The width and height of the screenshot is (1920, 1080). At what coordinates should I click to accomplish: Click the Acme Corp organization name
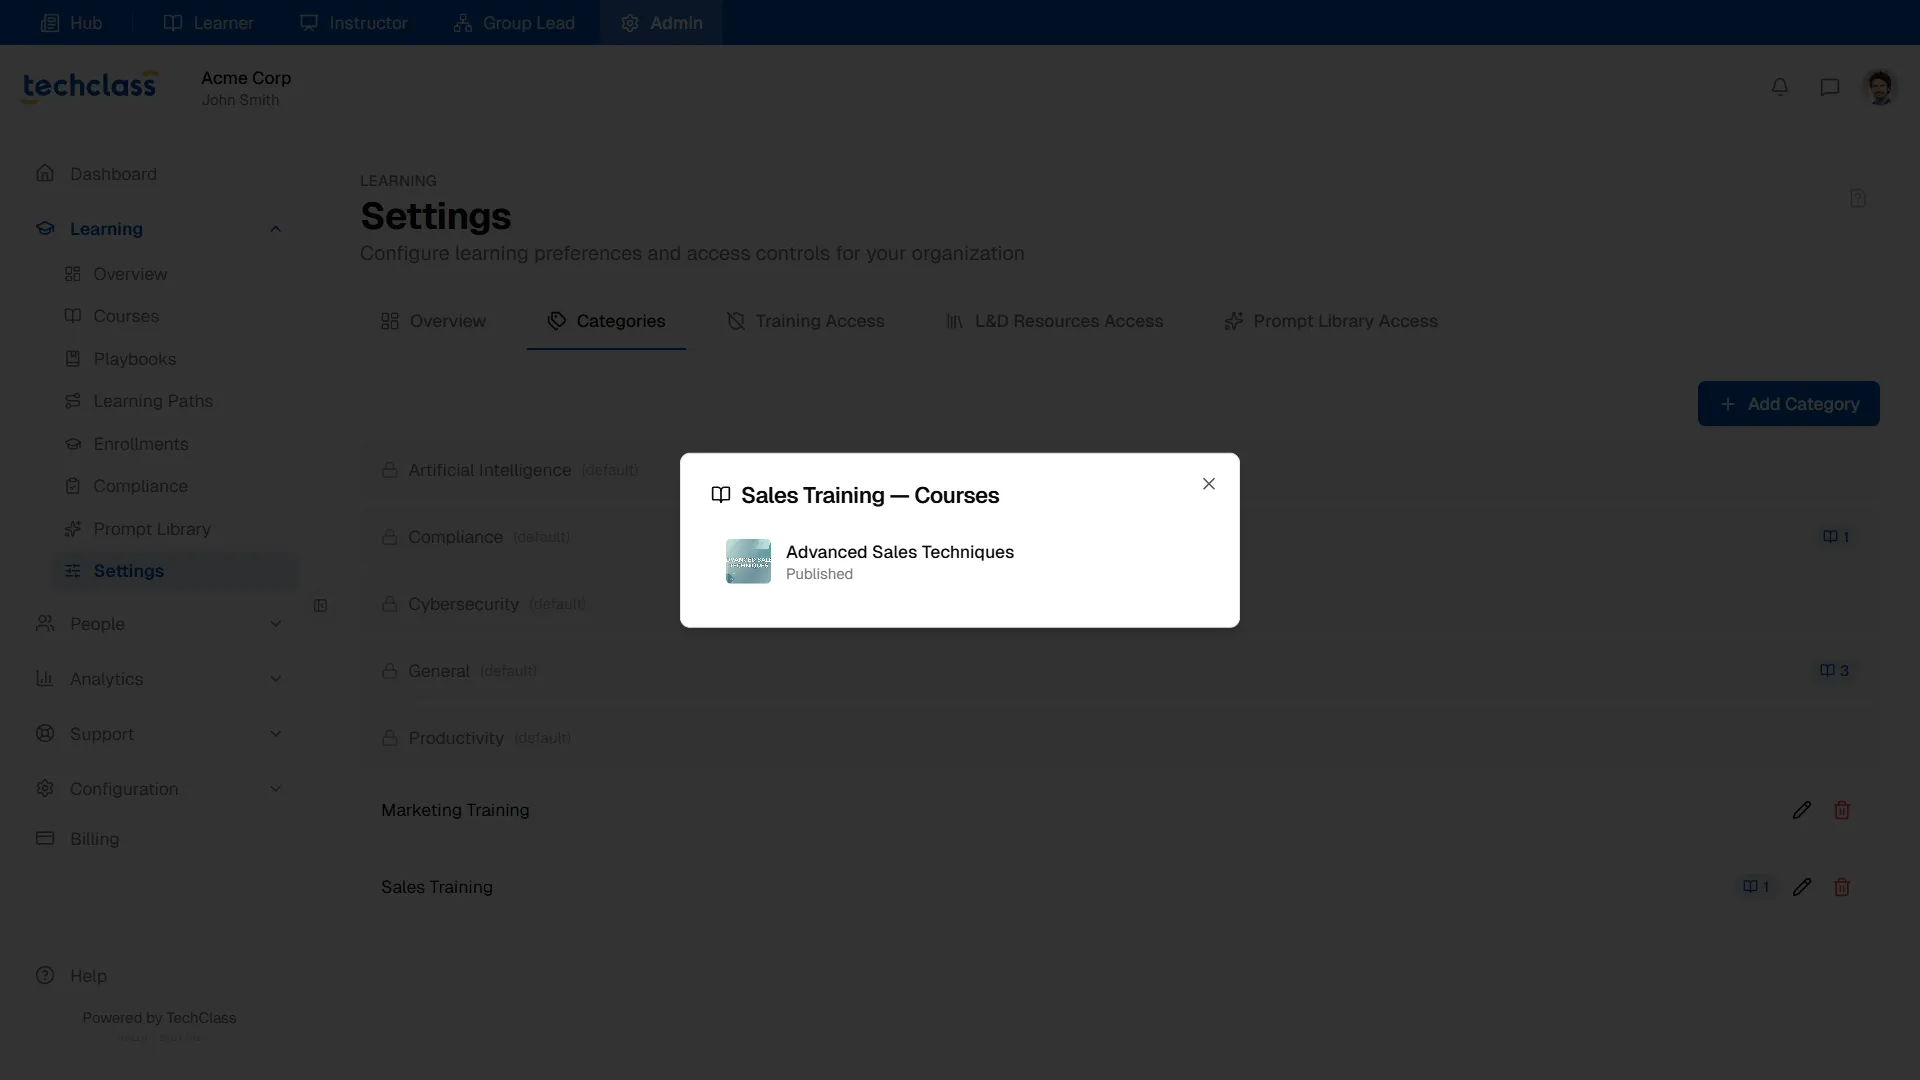246,78
